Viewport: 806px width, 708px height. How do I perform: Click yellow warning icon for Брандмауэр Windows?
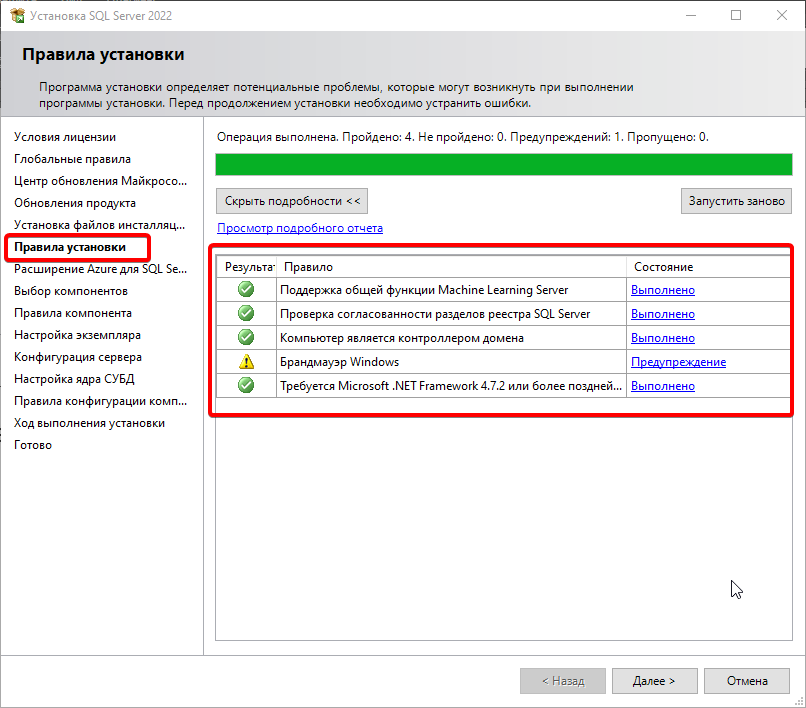coord(247,361)
